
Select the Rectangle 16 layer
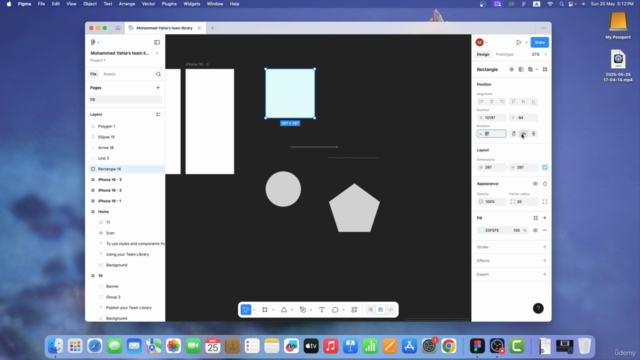[127, 169]
